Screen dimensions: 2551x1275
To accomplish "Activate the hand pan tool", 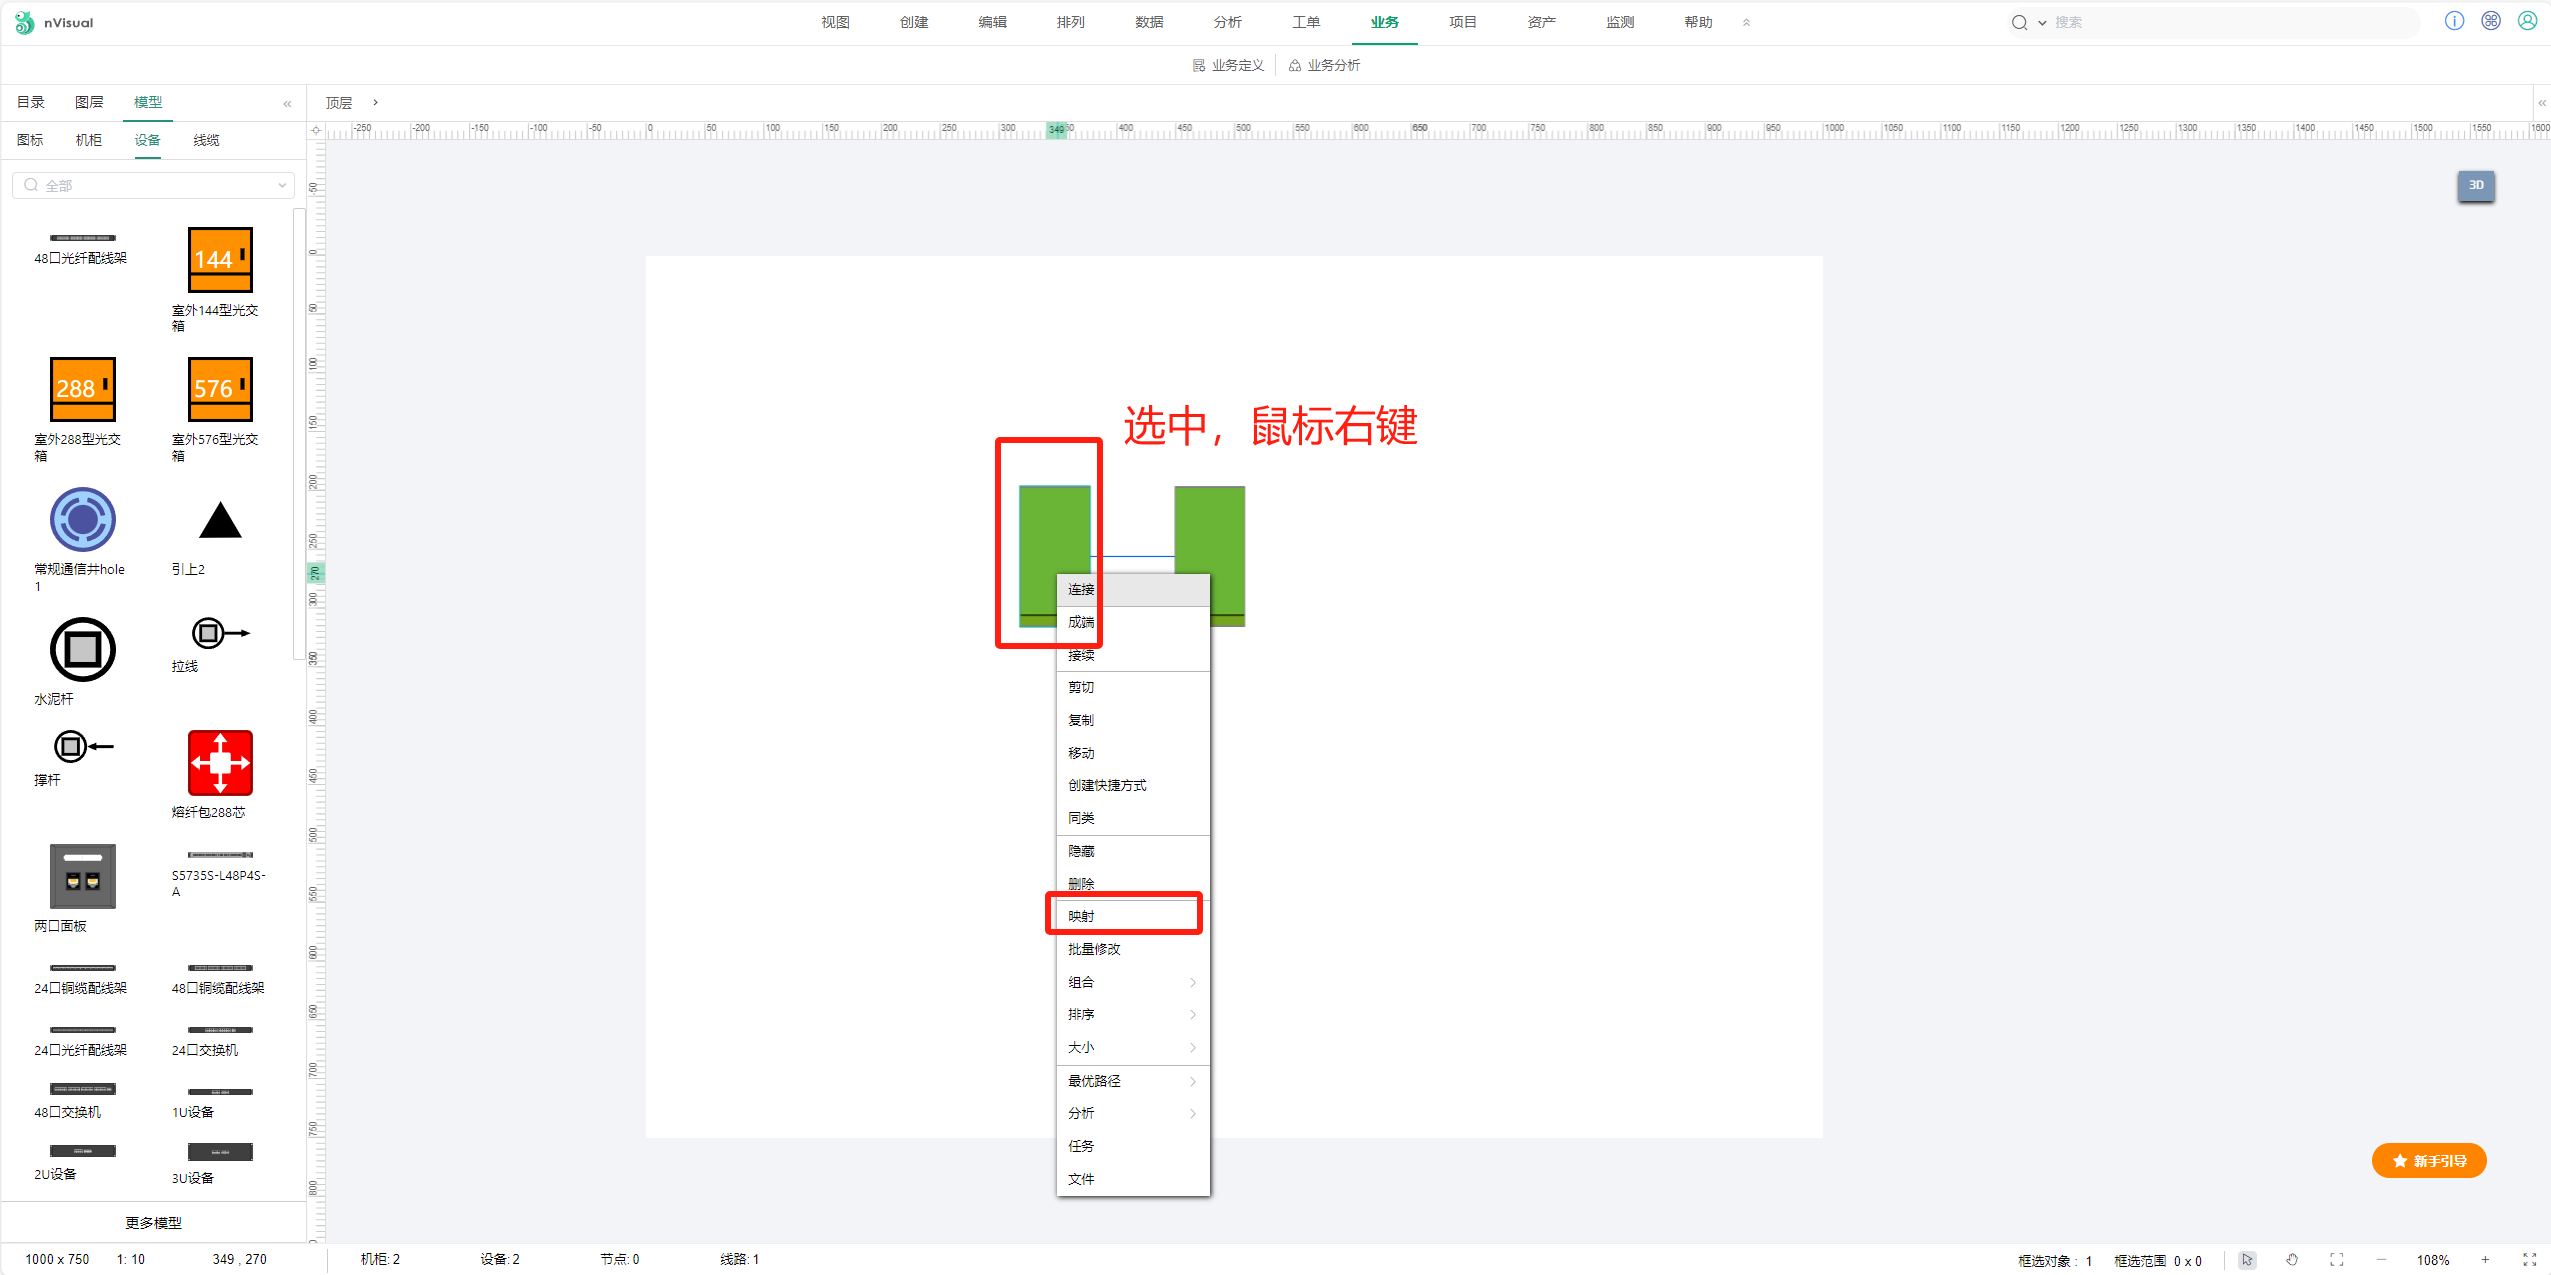I will (x=2292, y=1260).
